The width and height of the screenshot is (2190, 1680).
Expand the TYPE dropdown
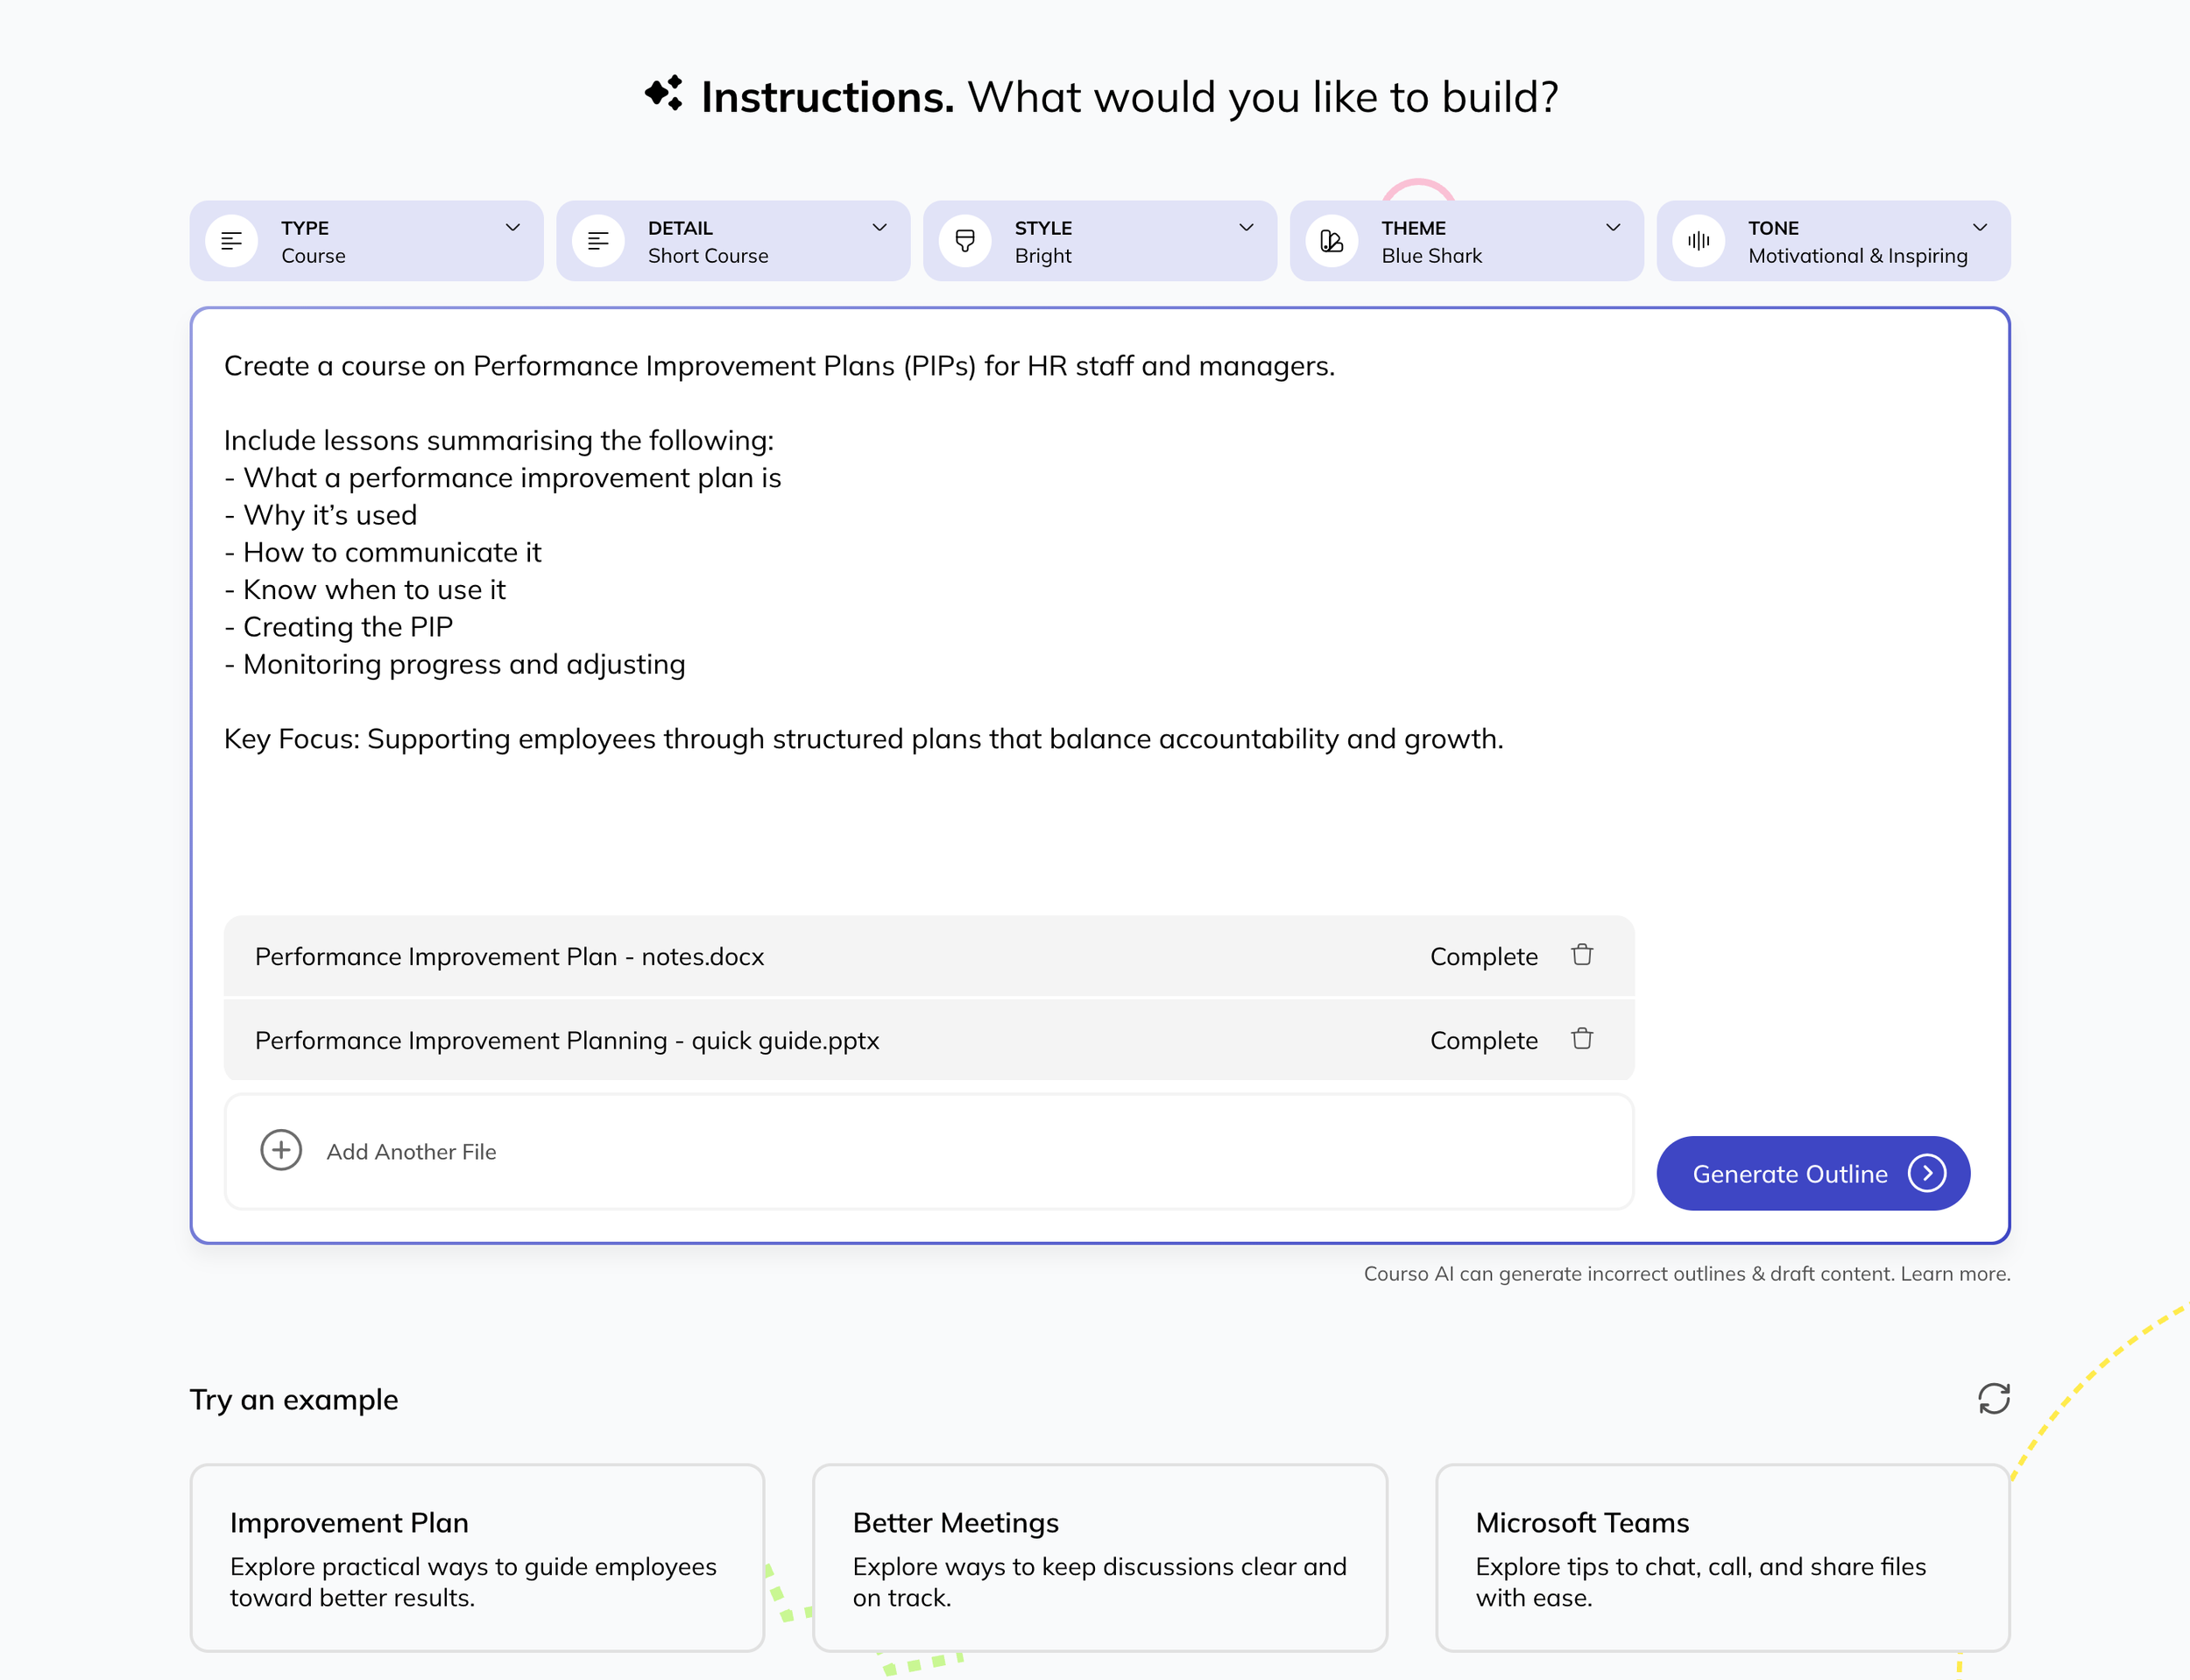[514, 227]
